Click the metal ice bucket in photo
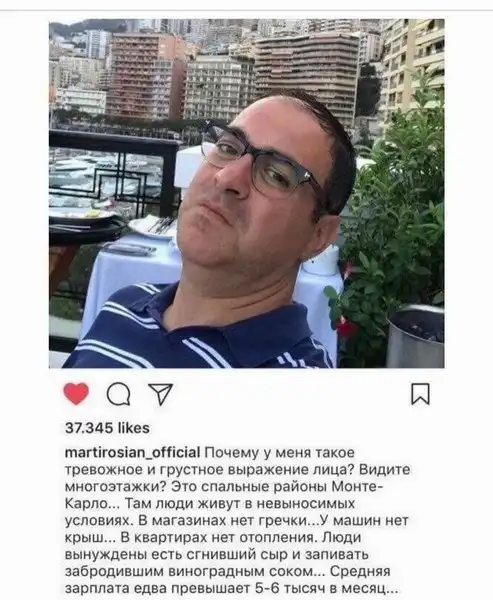The width and height of the screenshot is (493, 600). (x=415, y=337)
